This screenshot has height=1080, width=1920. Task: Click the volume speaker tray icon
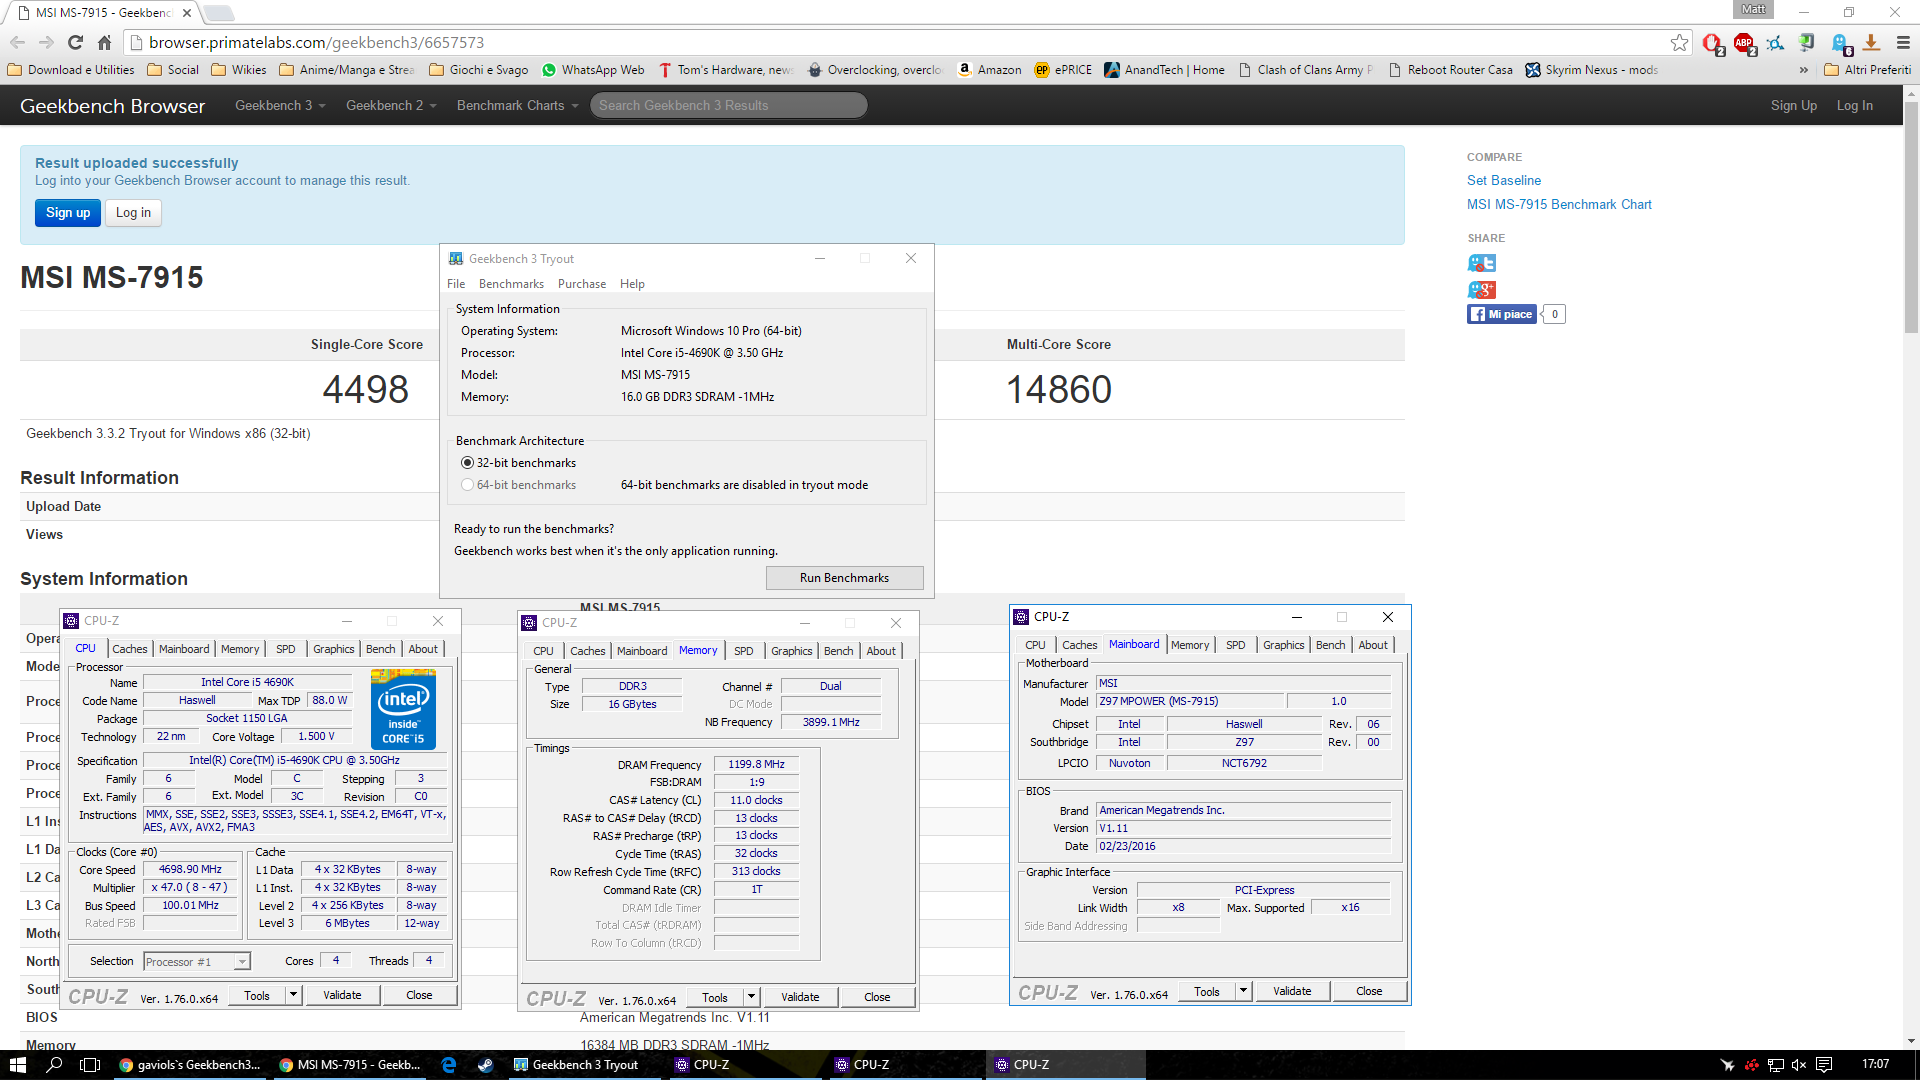1799,1065
